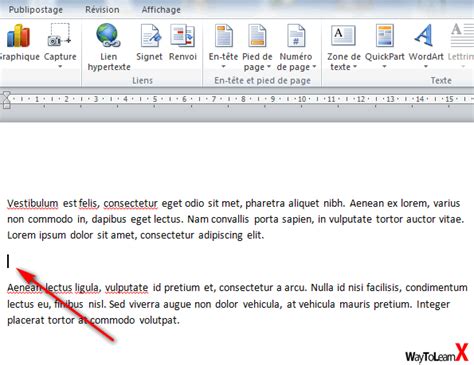This screenshot has height=365, width=474.
Task: Click the En-tête header icon
Action: [x=223, y=35]
